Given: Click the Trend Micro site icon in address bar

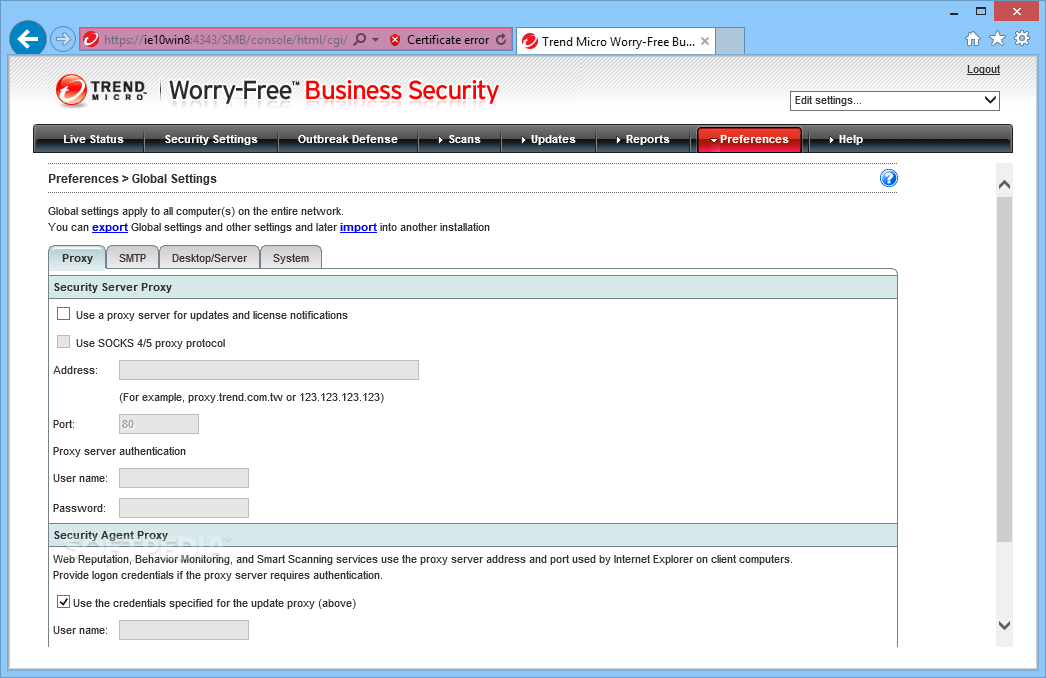Looking at the screenshot, I should point(91,39).
